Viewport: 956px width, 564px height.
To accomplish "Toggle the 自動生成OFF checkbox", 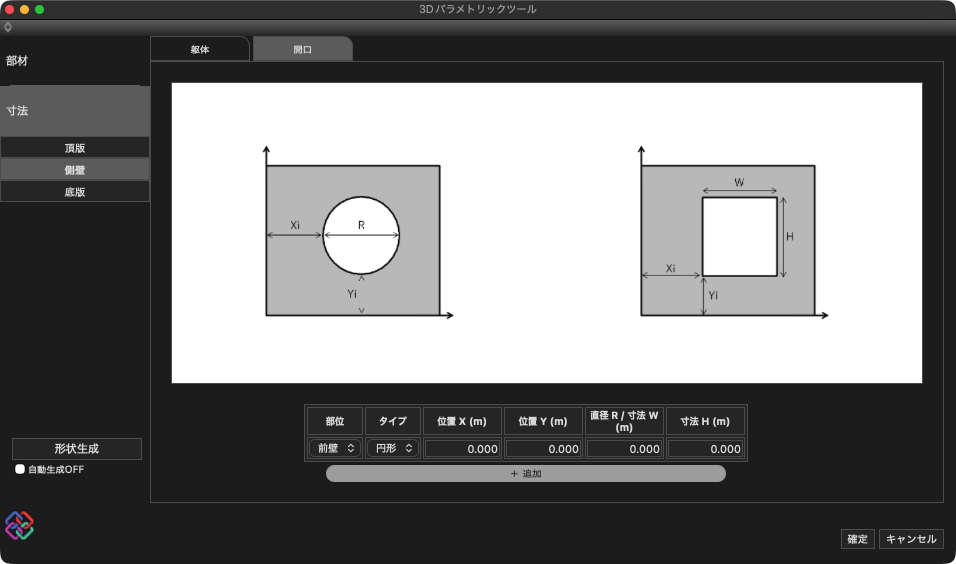I will [20, 469].
